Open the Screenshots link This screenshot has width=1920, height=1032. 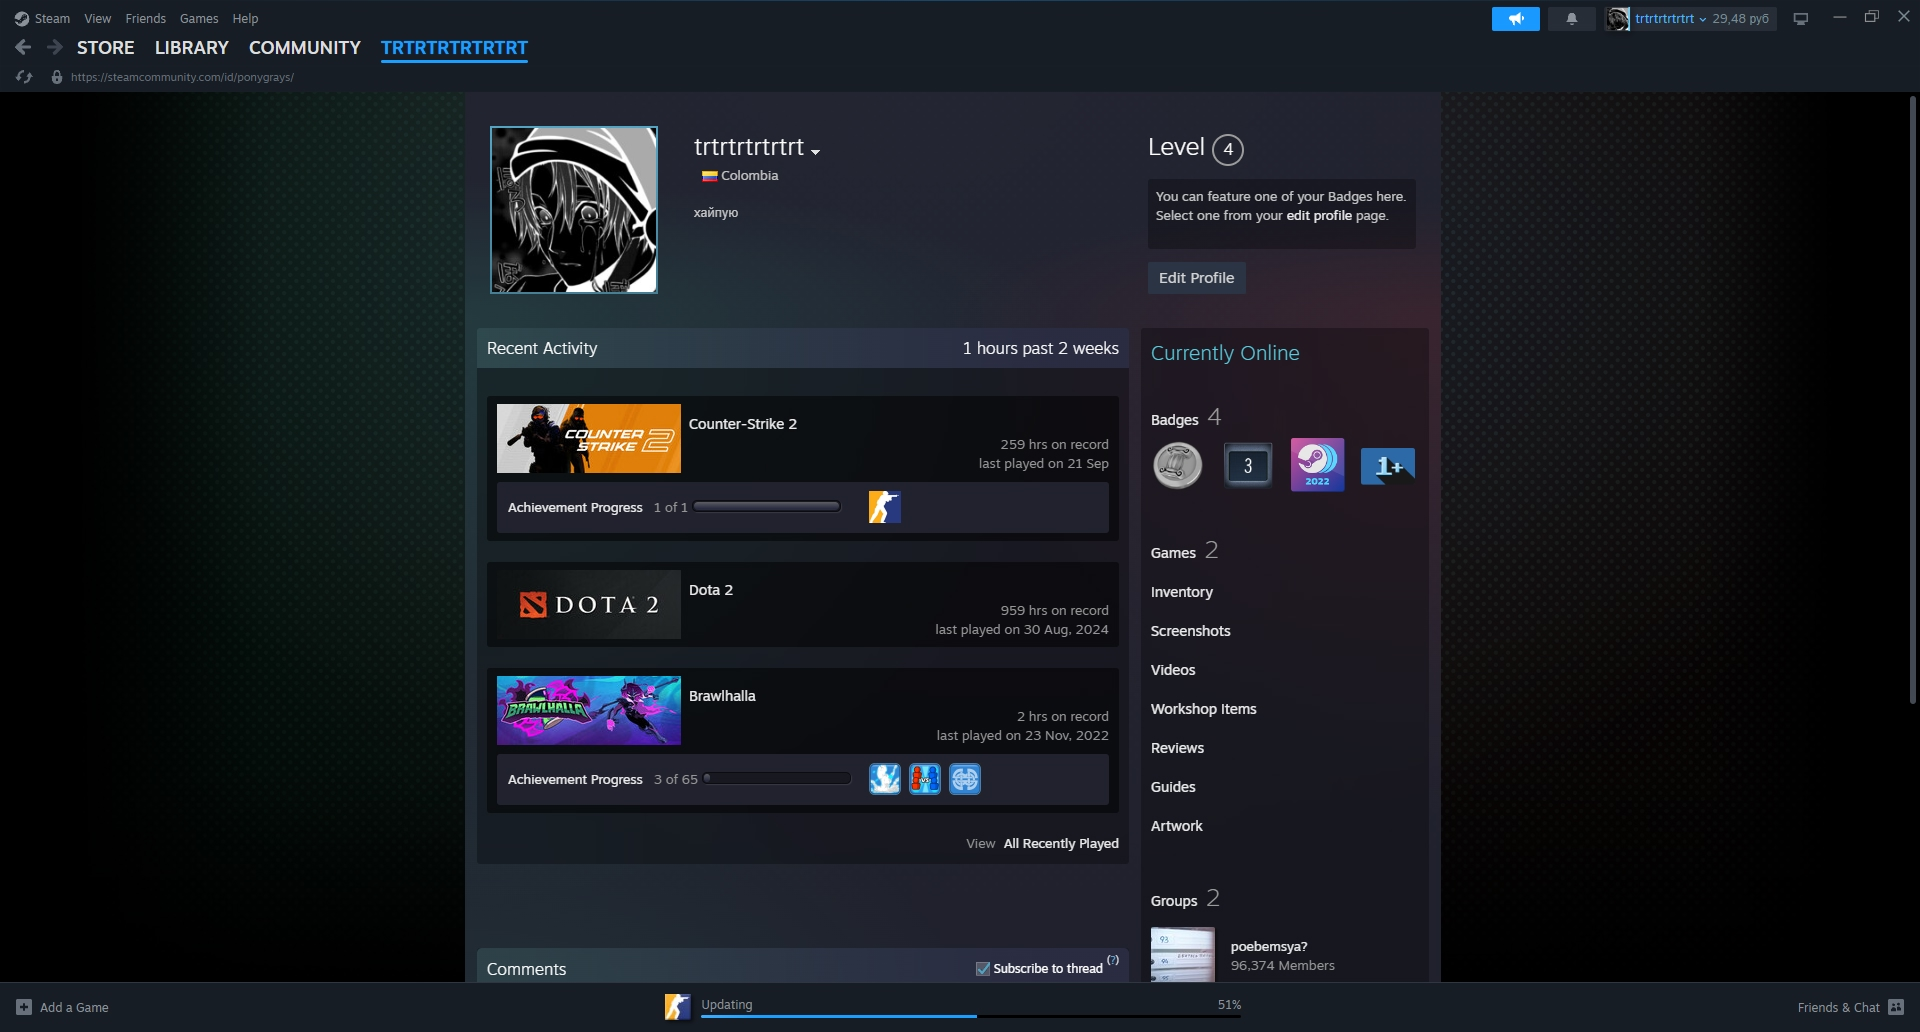pos(1191,631)
